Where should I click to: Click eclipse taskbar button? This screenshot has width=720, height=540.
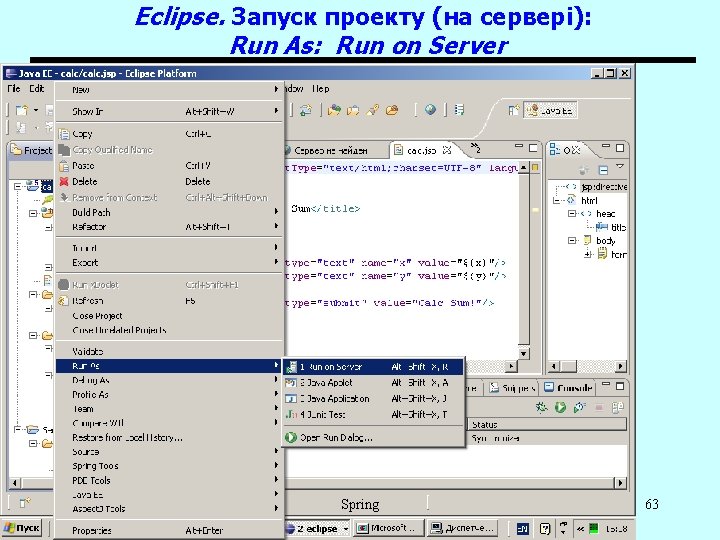point(318,529)
